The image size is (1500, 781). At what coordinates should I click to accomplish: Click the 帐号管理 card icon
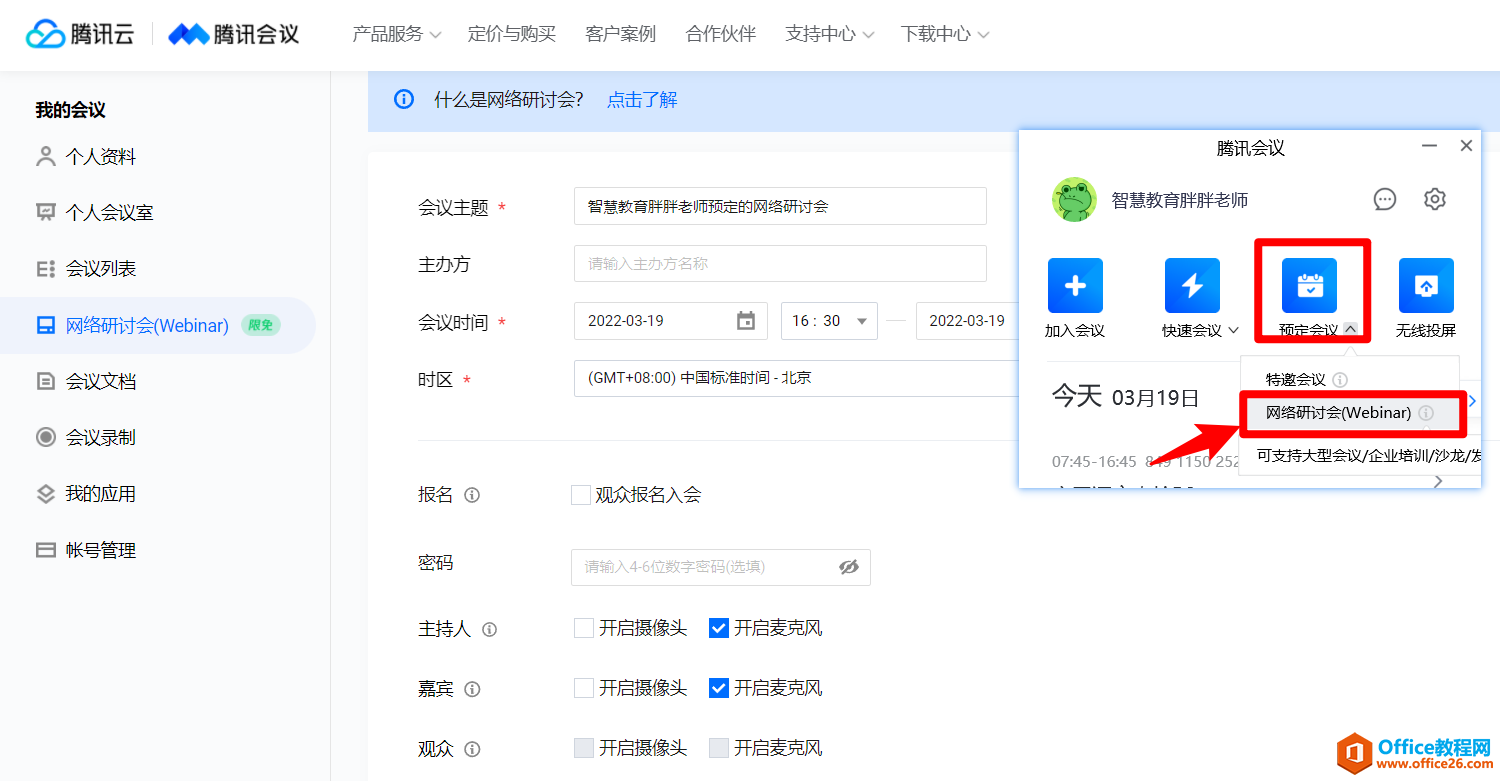(x=45, y=550)
